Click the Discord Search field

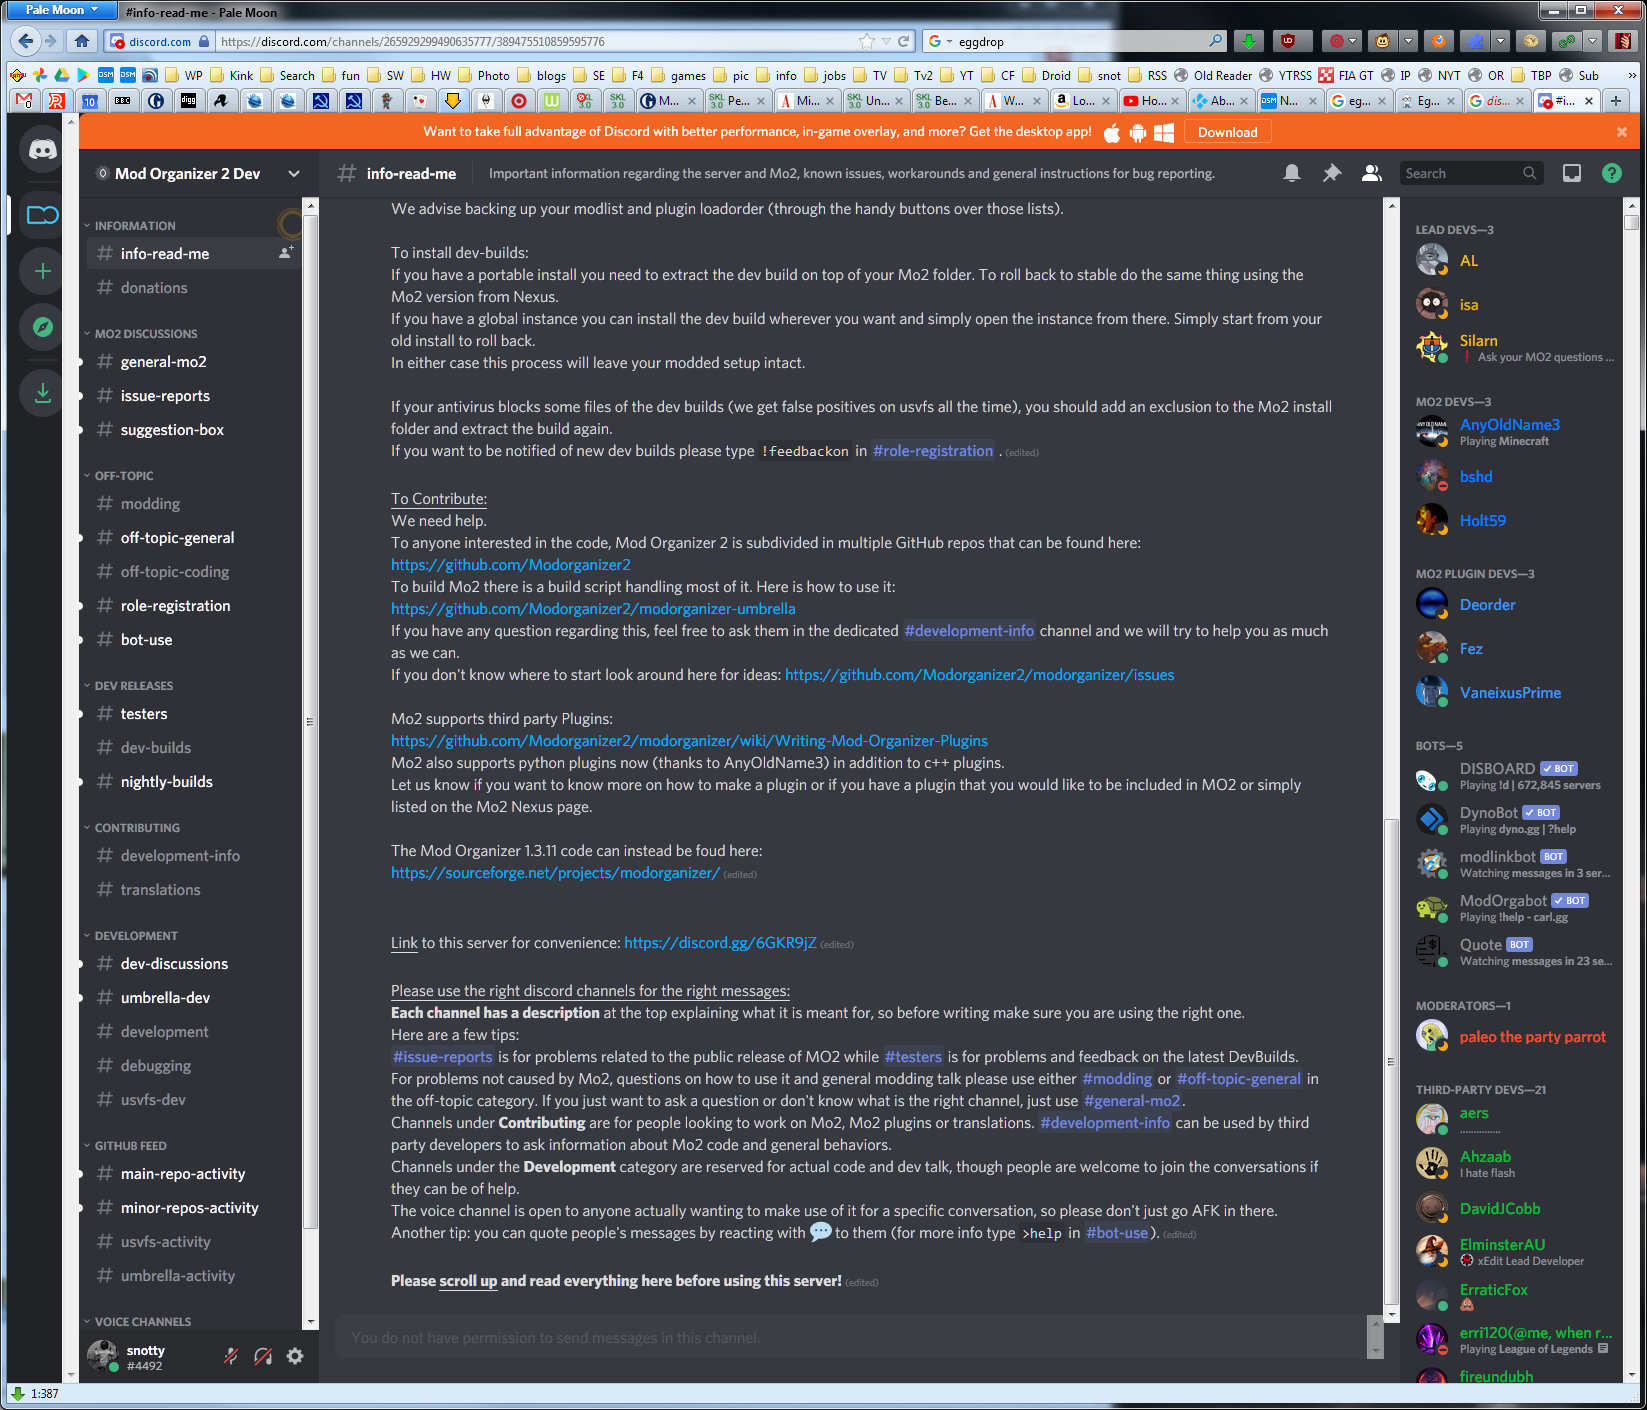point(1461,173)
